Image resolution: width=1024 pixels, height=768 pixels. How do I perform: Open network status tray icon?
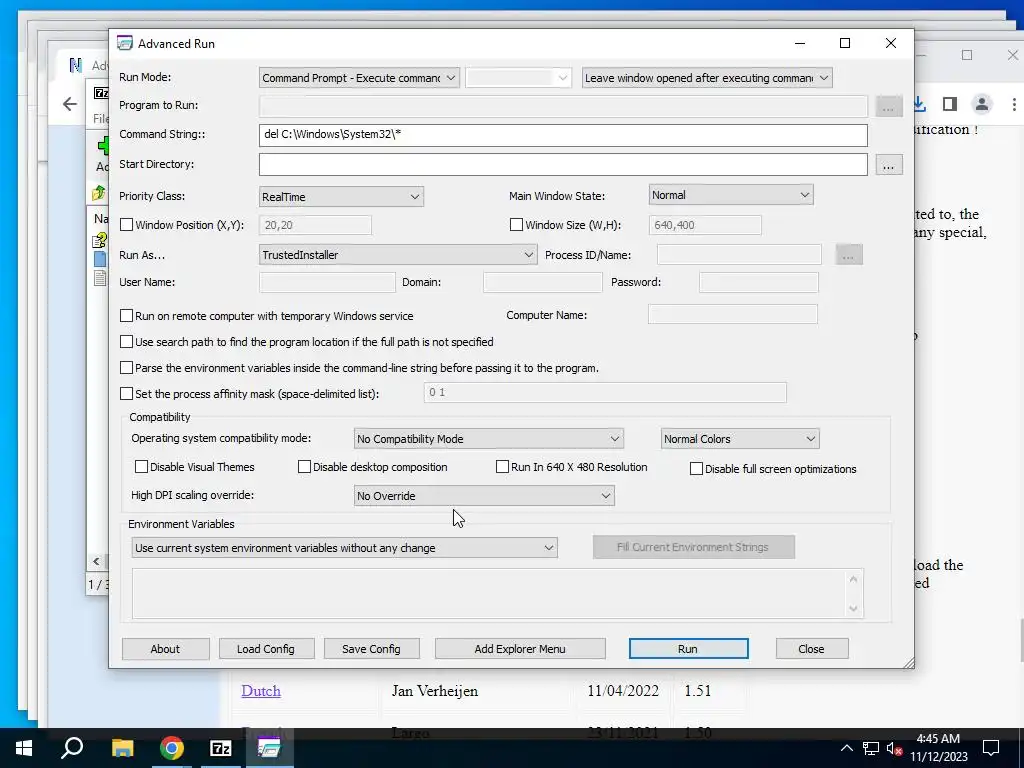(x=871, y=748)
